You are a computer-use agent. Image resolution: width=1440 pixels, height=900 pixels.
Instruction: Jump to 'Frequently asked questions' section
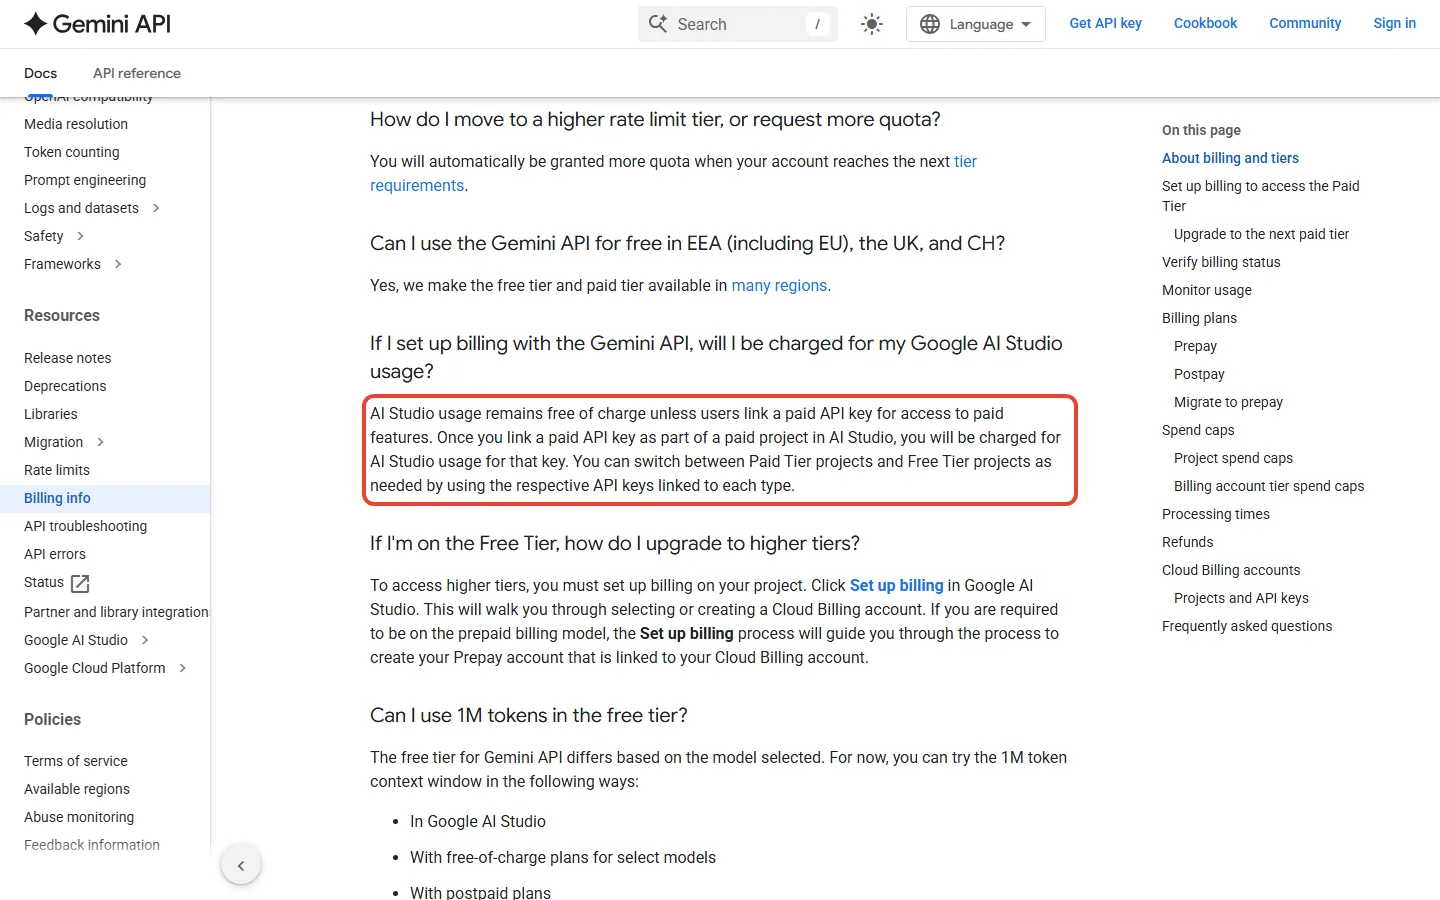point(1247,626)
